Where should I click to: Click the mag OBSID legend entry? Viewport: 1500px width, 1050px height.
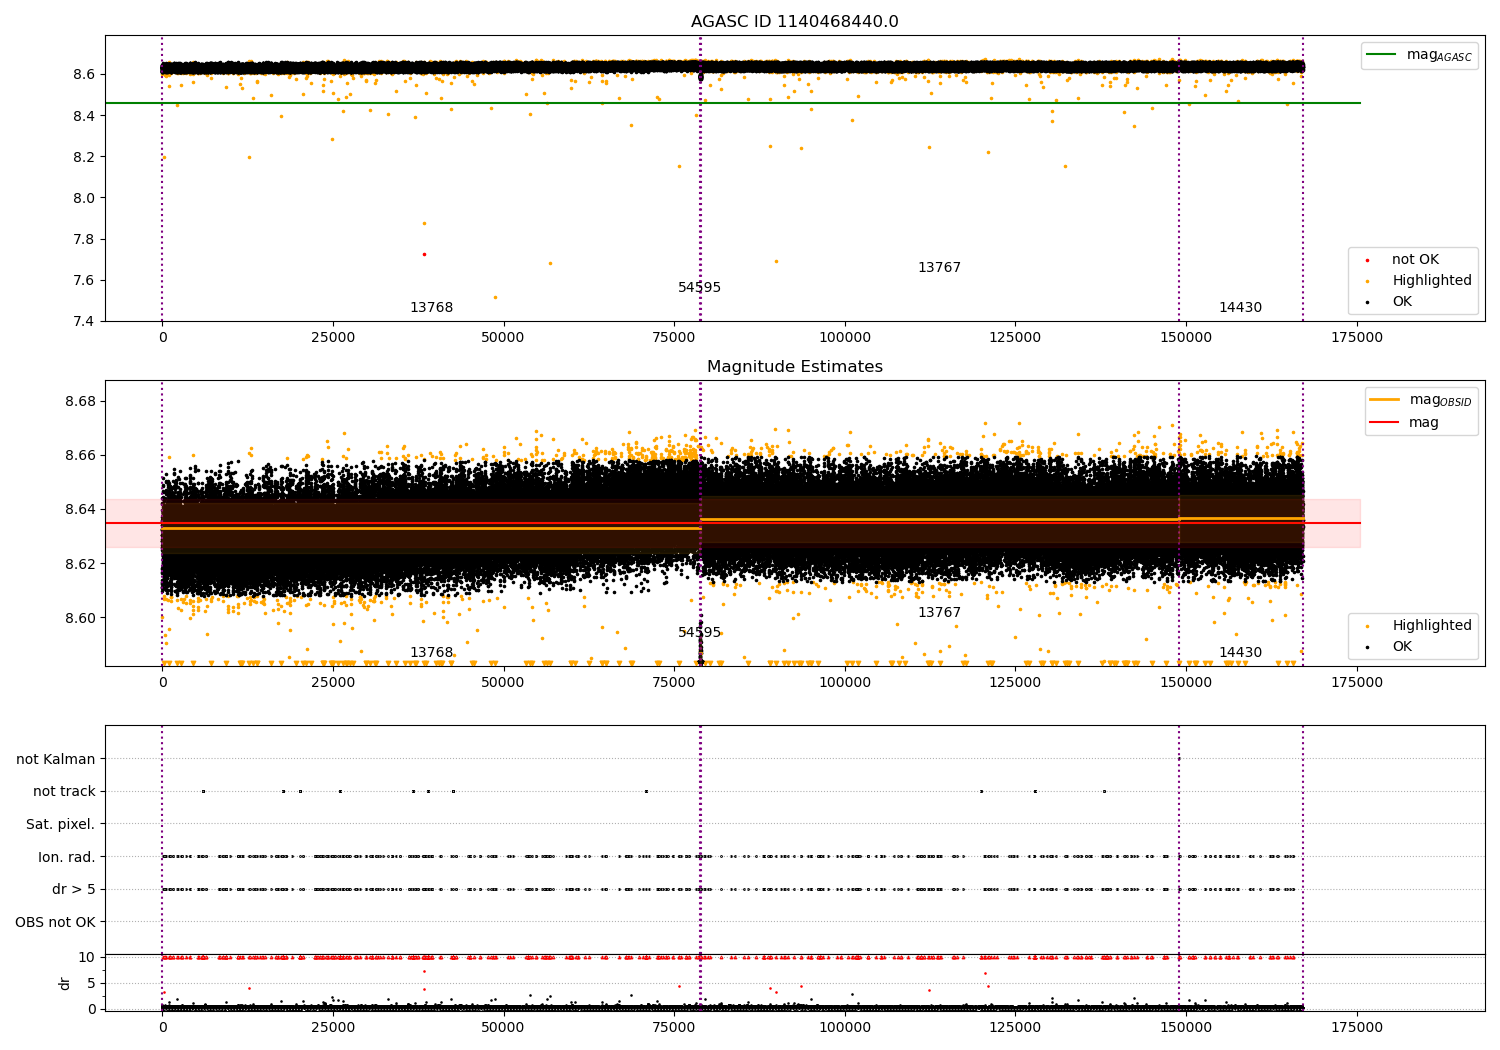coord(1420,400)
